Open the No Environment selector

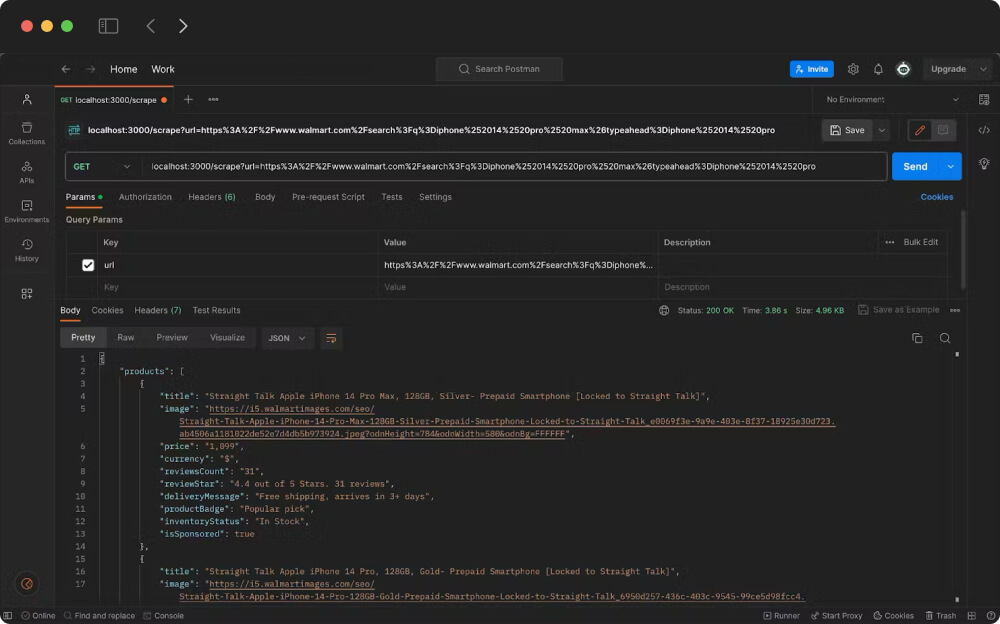(x=890, y=99)
